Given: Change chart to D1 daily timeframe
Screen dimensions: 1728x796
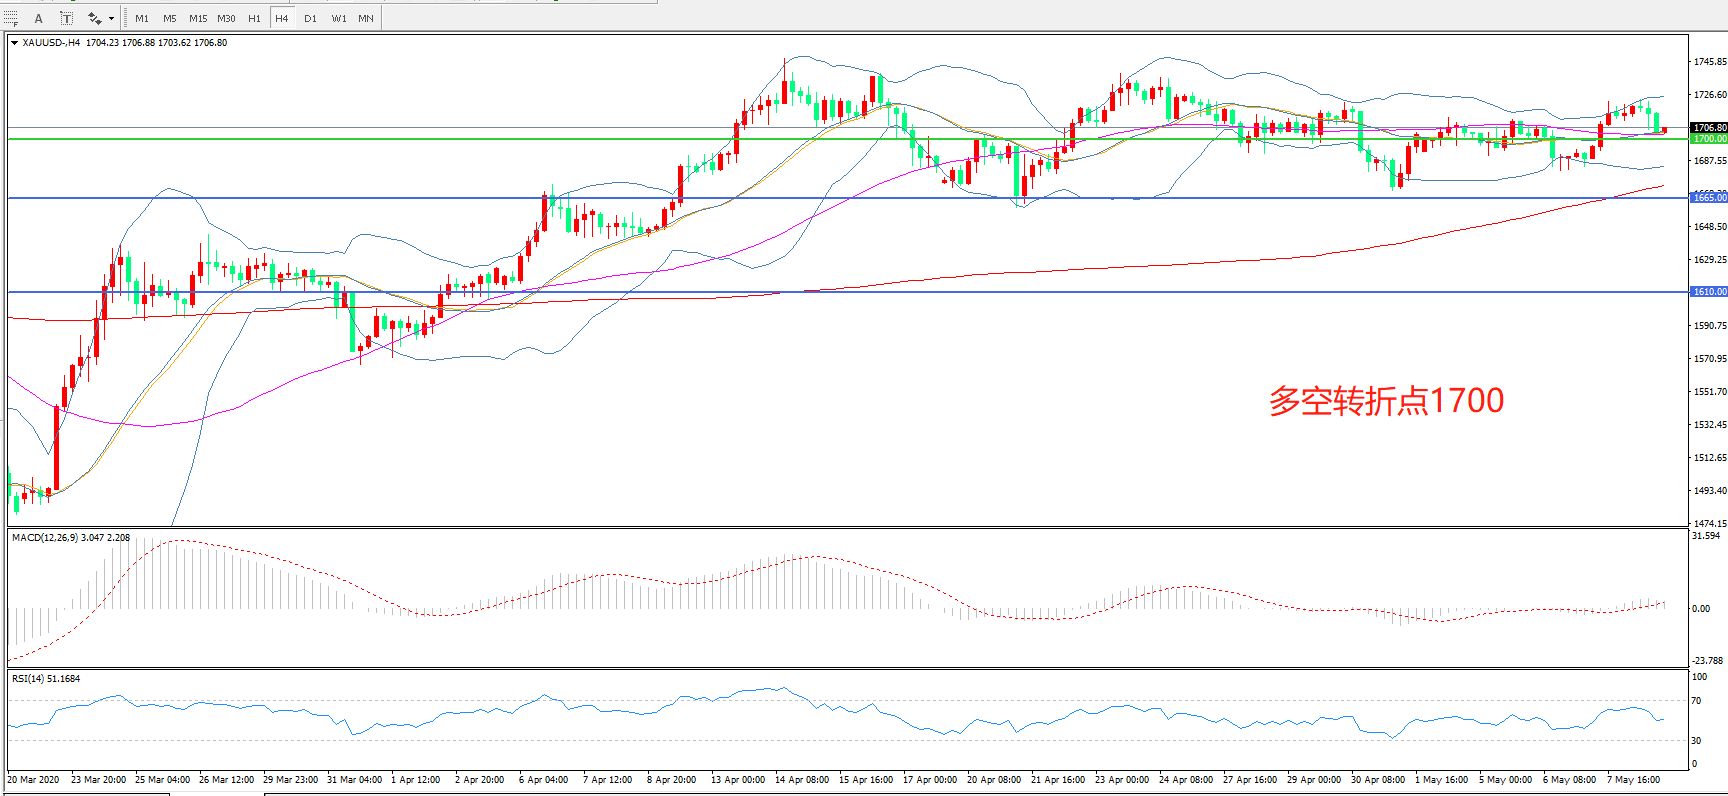Looking at the screenshot, I should pyautogui.click(x=310, y=18).
